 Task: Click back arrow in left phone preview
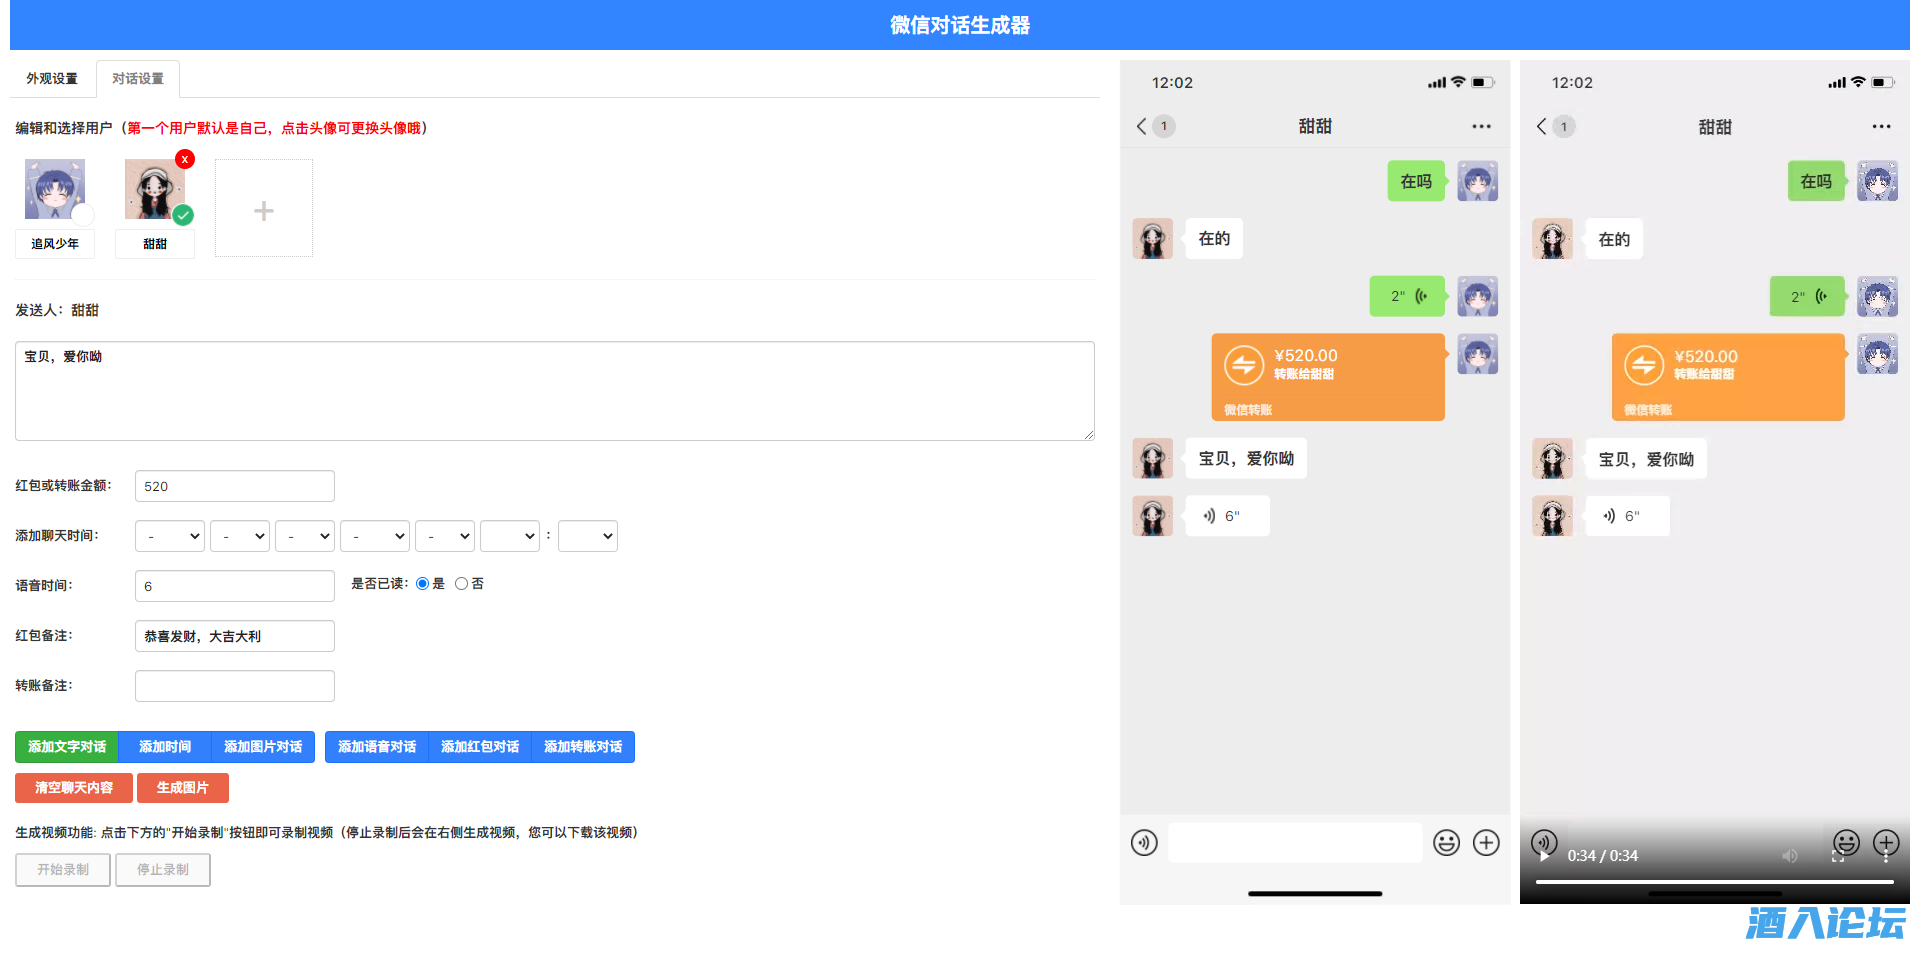click(x=1142, y=126)
